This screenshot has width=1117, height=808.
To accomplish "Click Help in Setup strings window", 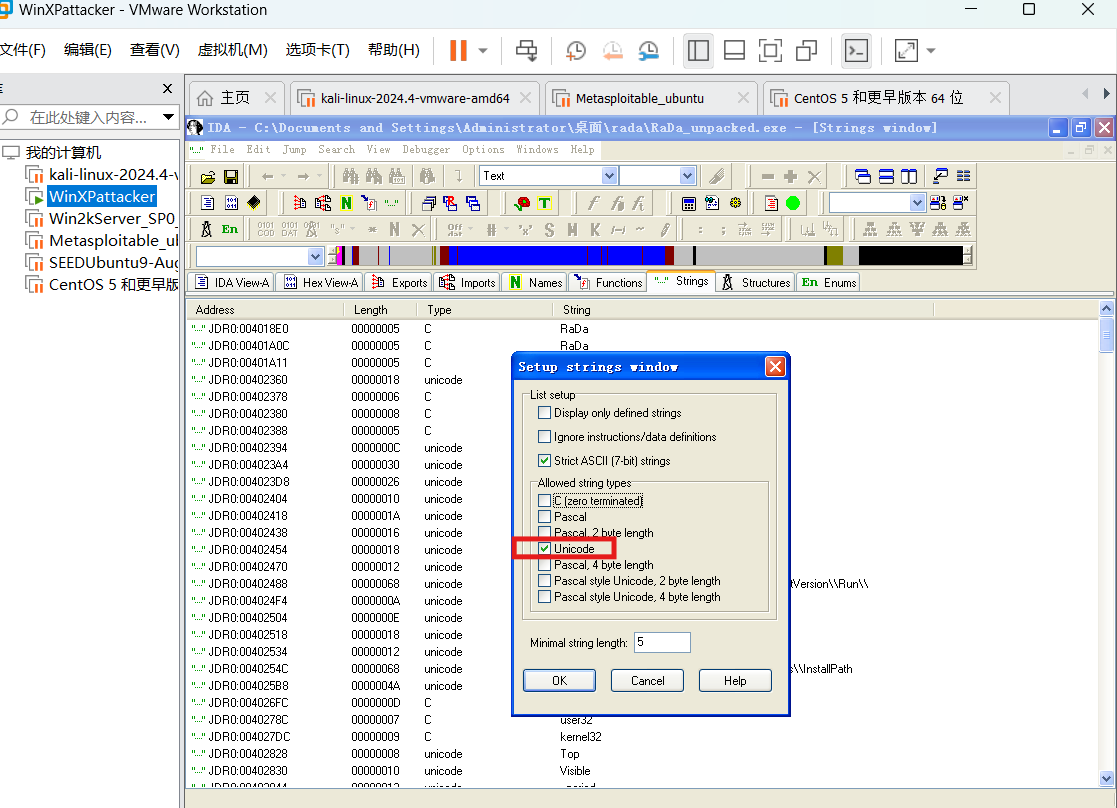I will tap(735, 680).
